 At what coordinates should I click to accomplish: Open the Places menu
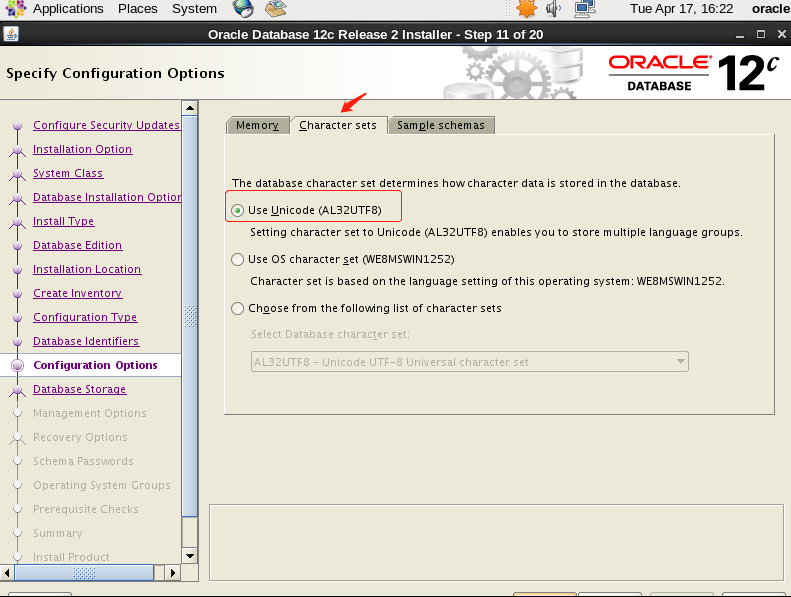[x=137, y=9]
